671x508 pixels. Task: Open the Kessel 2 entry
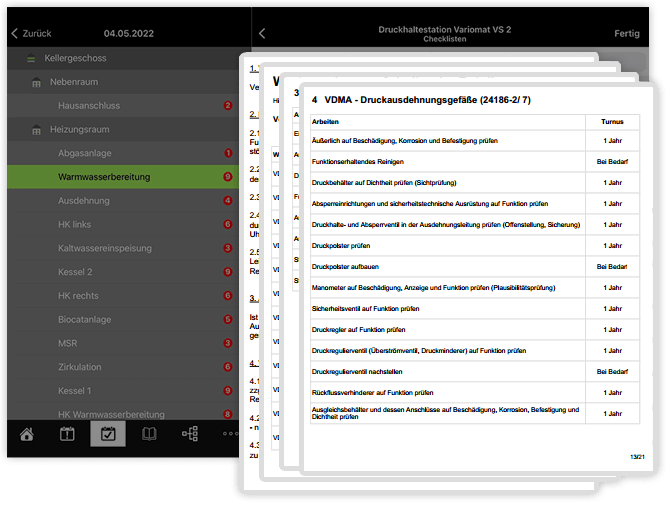(x=123, y=272)
